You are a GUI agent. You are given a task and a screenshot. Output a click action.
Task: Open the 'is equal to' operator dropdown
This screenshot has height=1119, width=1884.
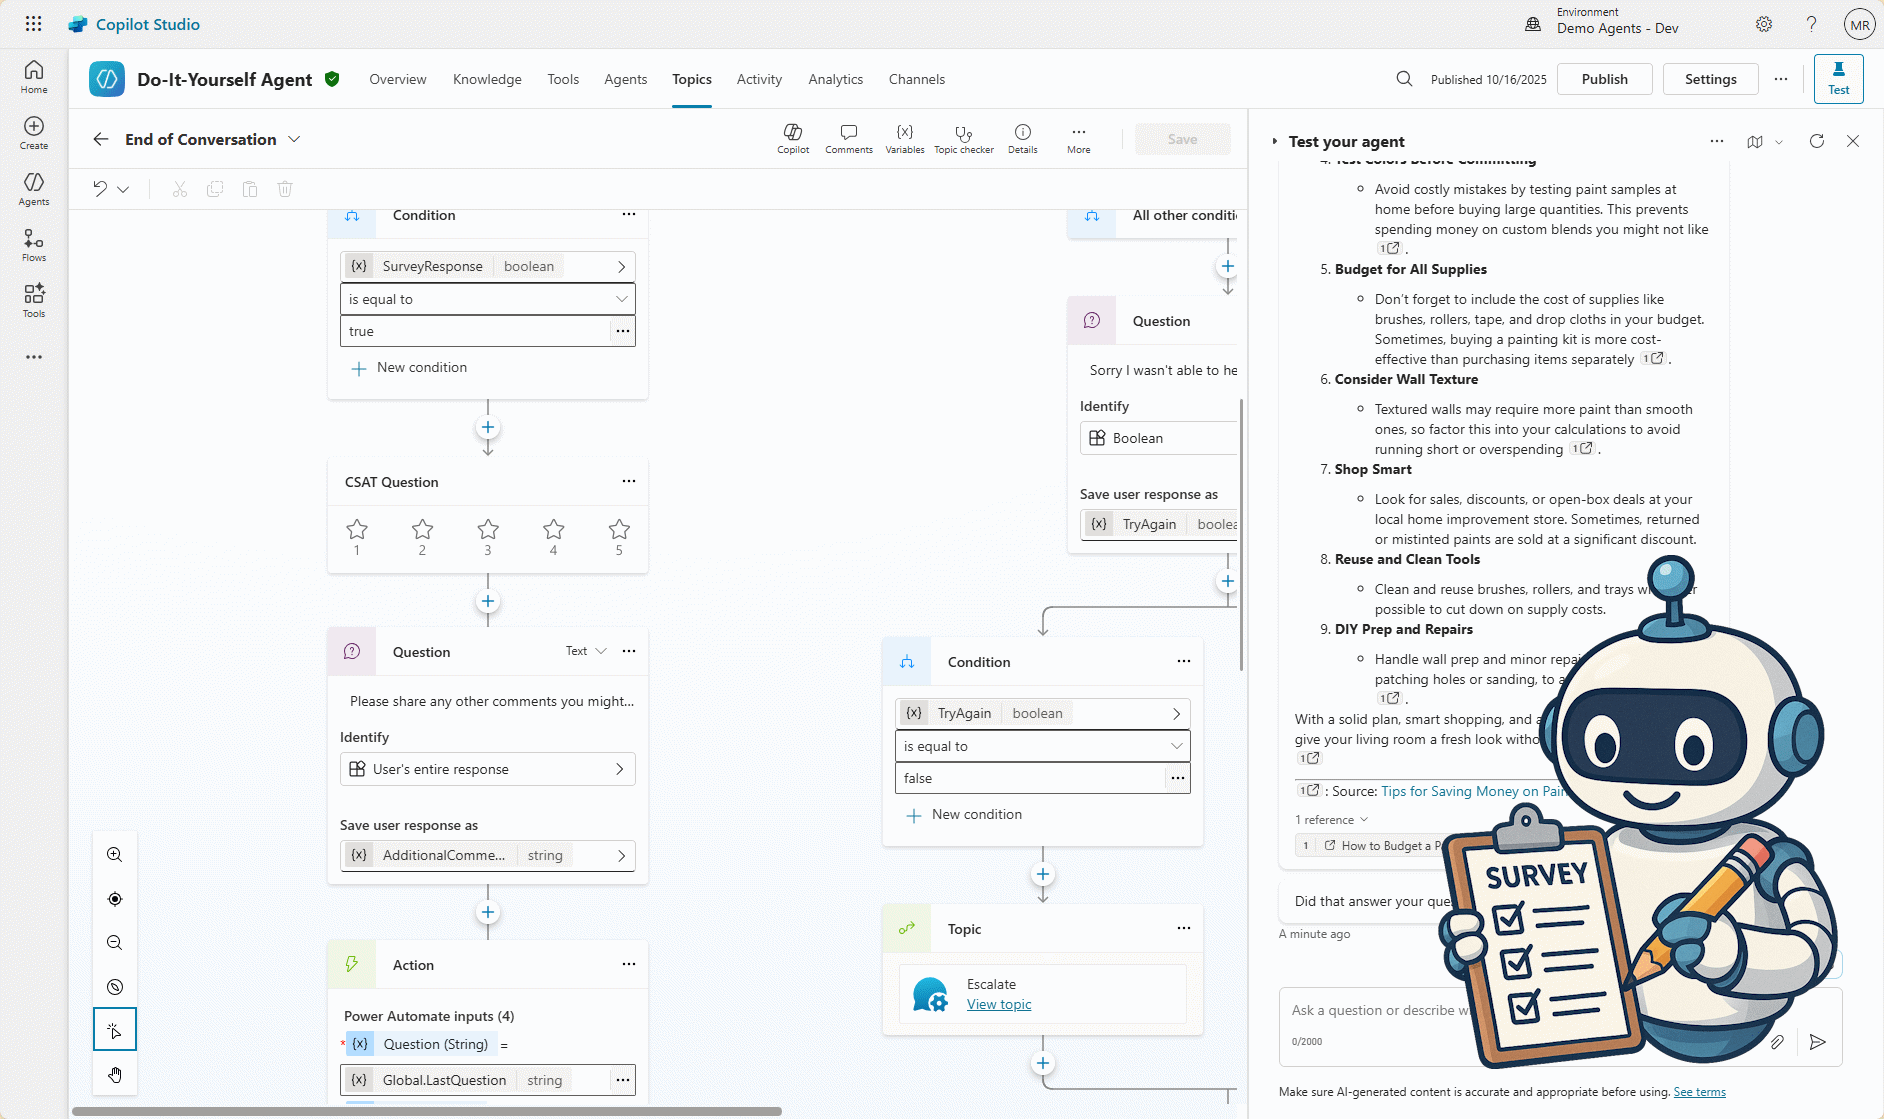coord(487,298)
